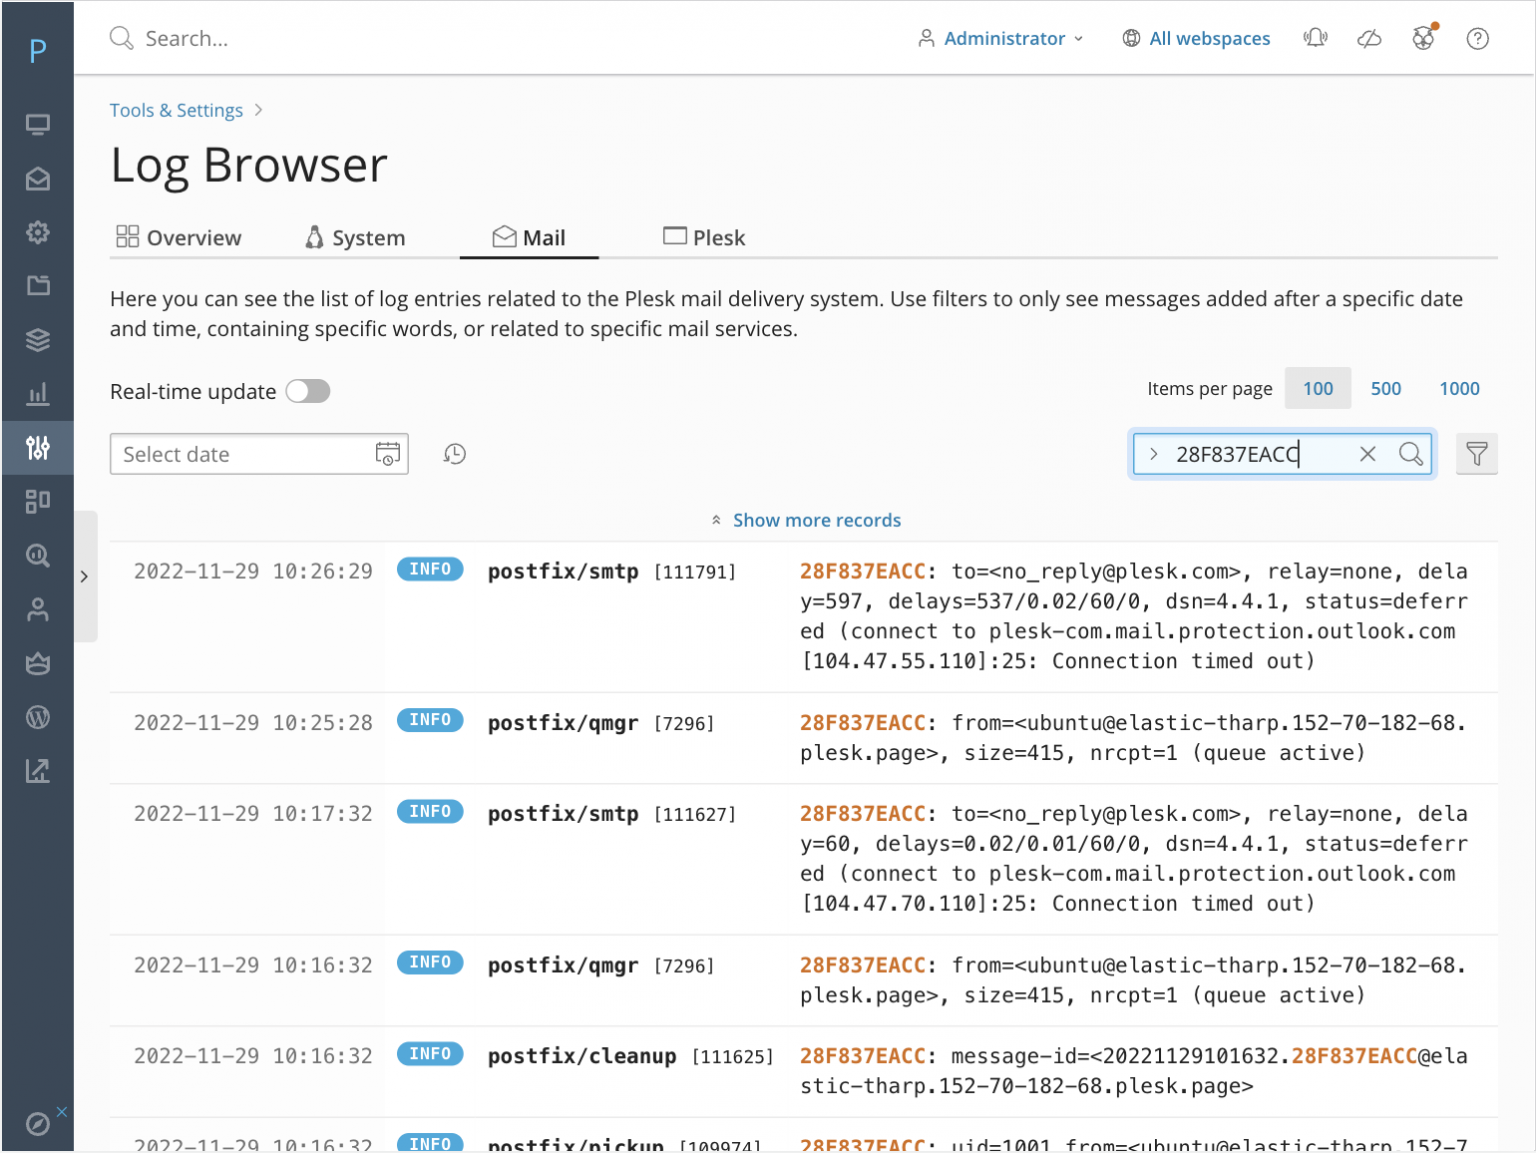Select the statistics bar chart sidebar icon
1536x1153 pixels.
pos(38,394)
